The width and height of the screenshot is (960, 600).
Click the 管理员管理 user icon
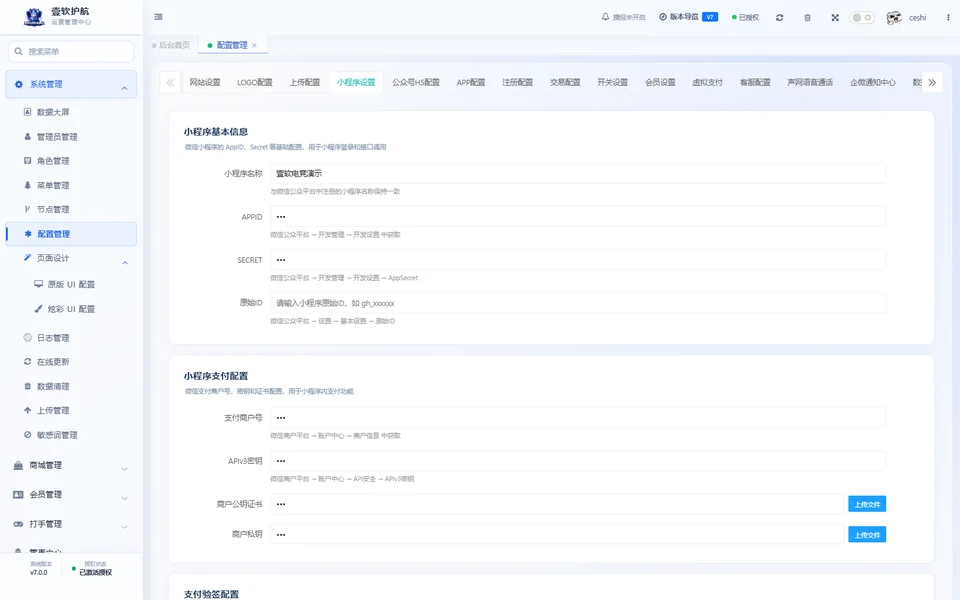[x=28, y=137]
